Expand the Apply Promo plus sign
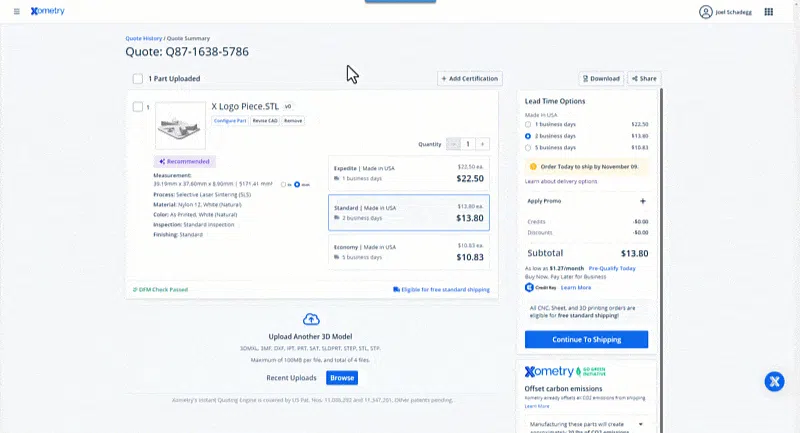The image size is (800, 433). click(x=643, y=201)
